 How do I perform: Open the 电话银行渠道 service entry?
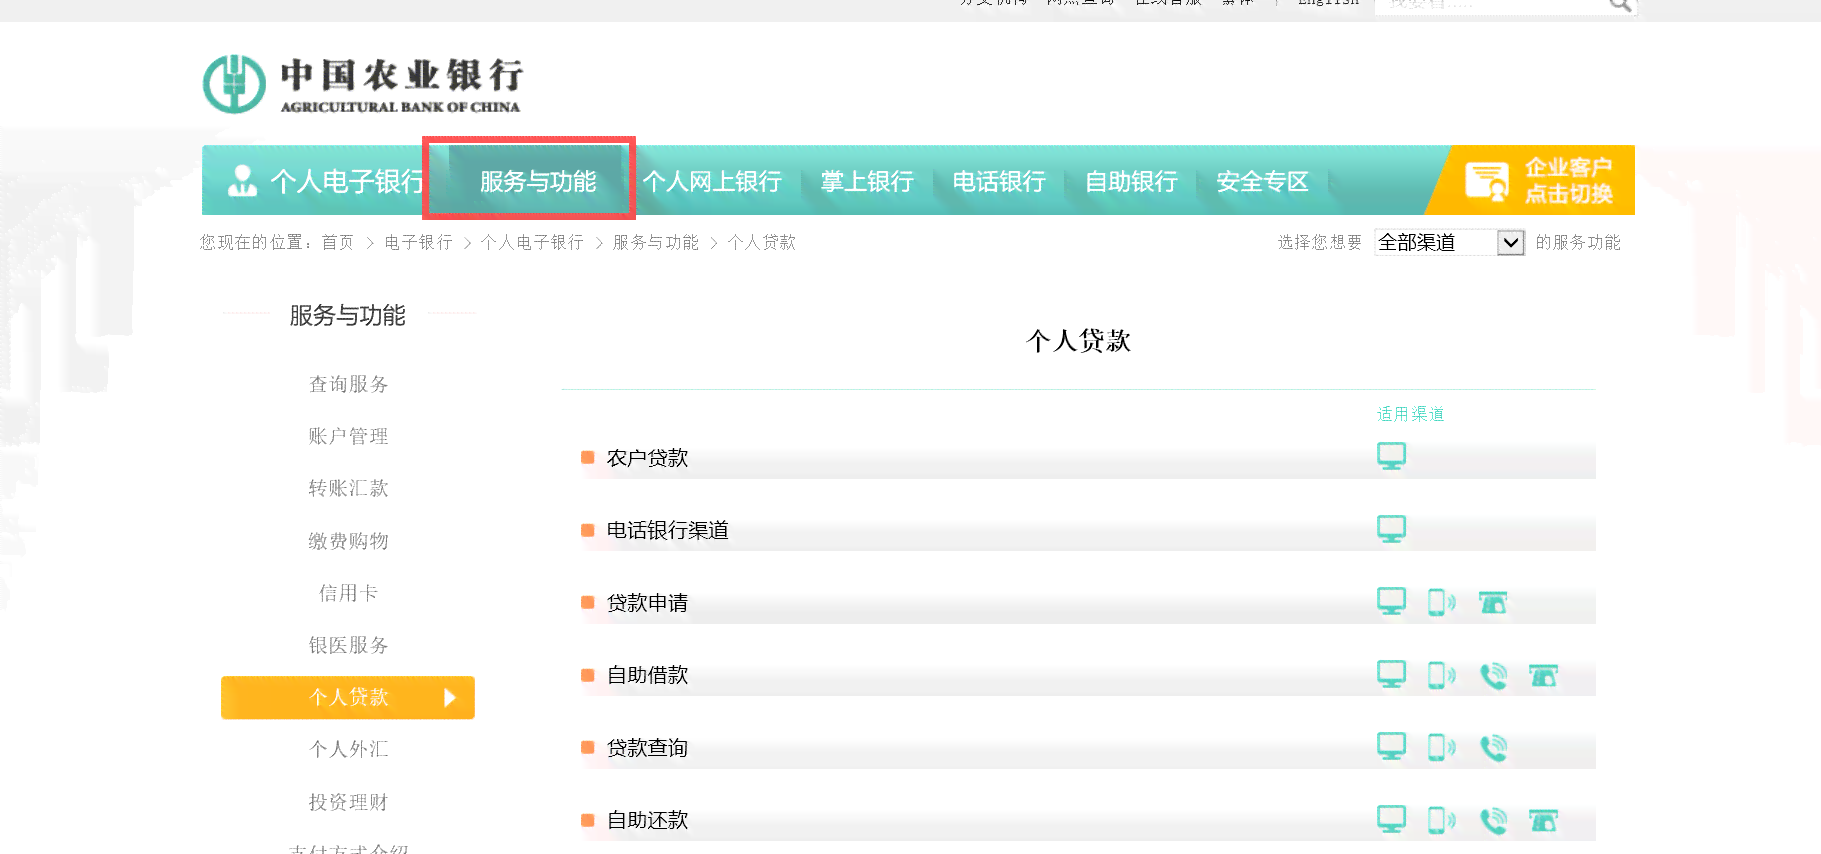point(667,530)
